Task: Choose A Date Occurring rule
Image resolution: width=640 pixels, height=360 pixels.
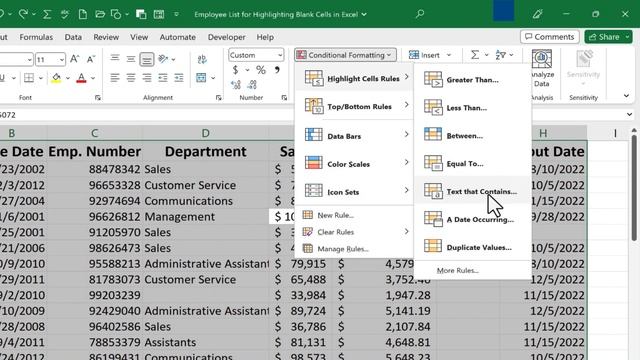Action: 472,220
